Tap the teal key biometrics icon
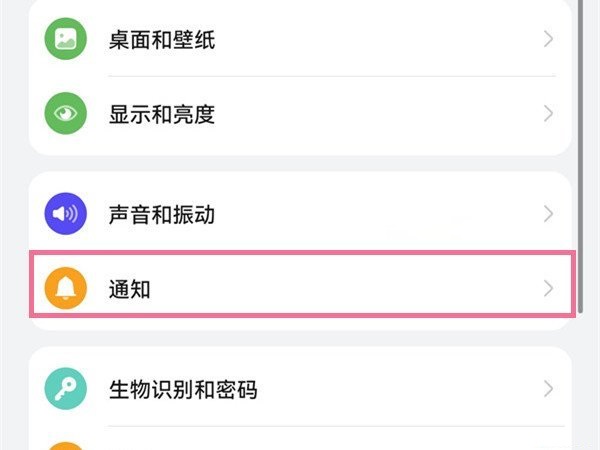The image size is (600, 450). (67, 389)
